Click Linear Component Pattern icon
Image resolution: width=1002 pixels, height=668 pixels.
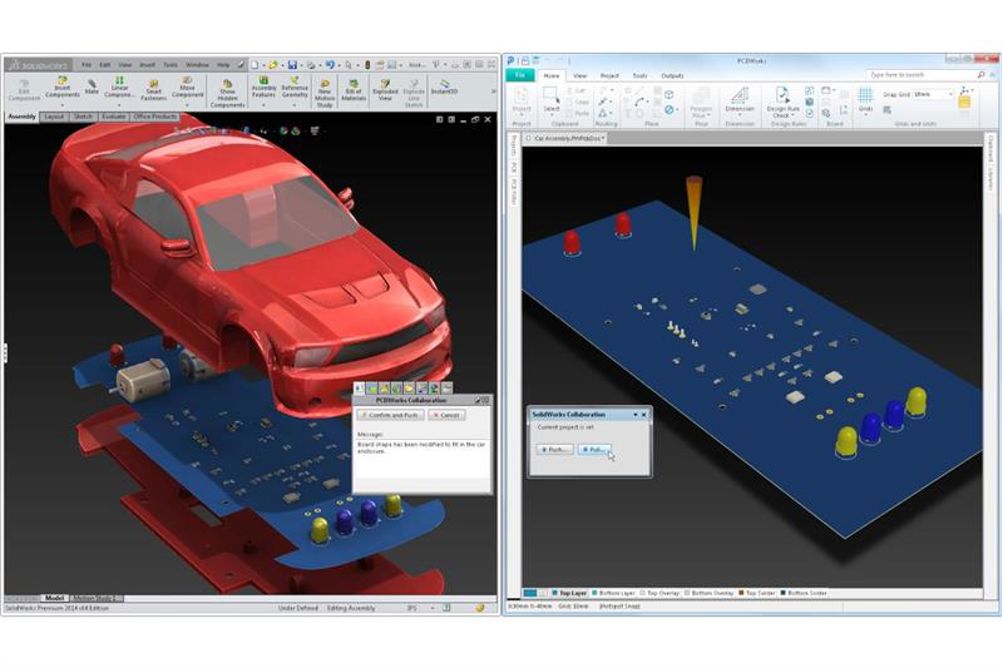coord(119,86)
